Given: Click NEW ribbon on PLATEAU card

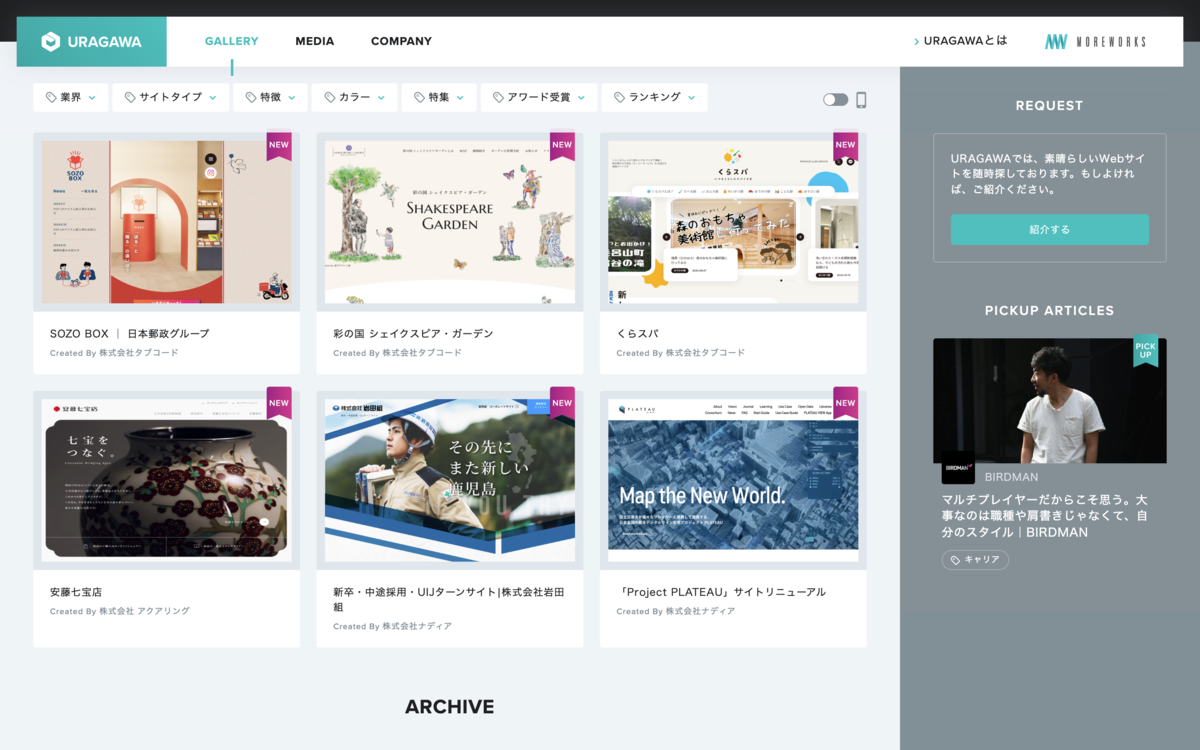Looking at the screenshot, I should point(846,404).
